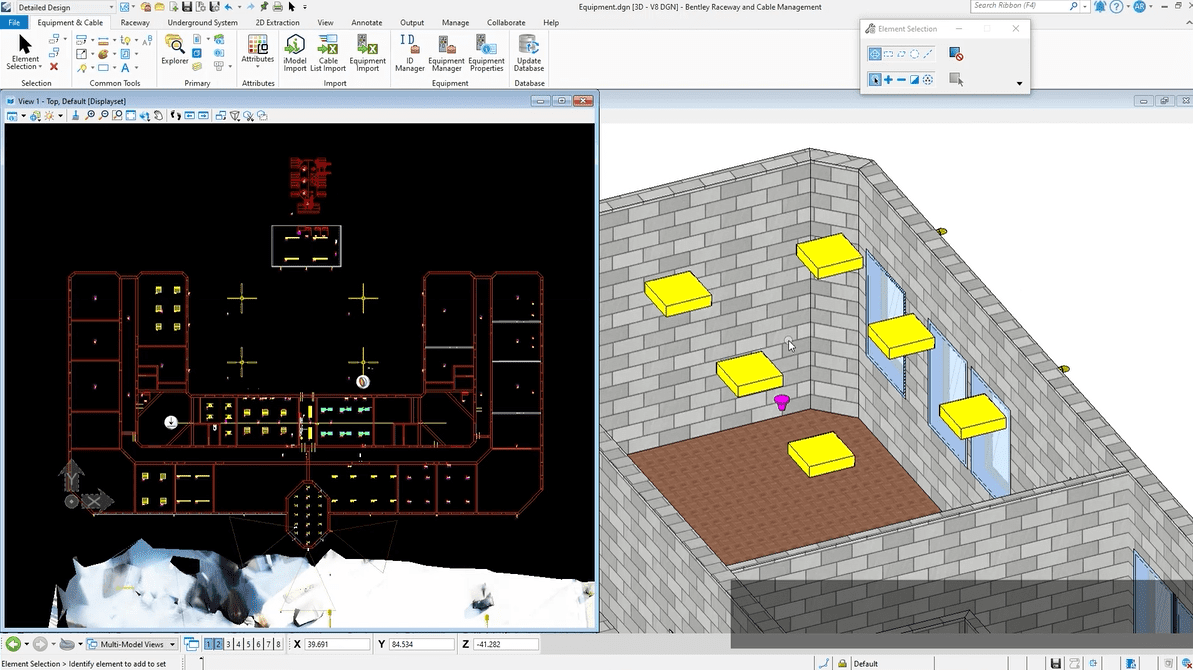Click the Attributes button
The height and width of the screenshot is (670, 1193).
tap(258, 50)
